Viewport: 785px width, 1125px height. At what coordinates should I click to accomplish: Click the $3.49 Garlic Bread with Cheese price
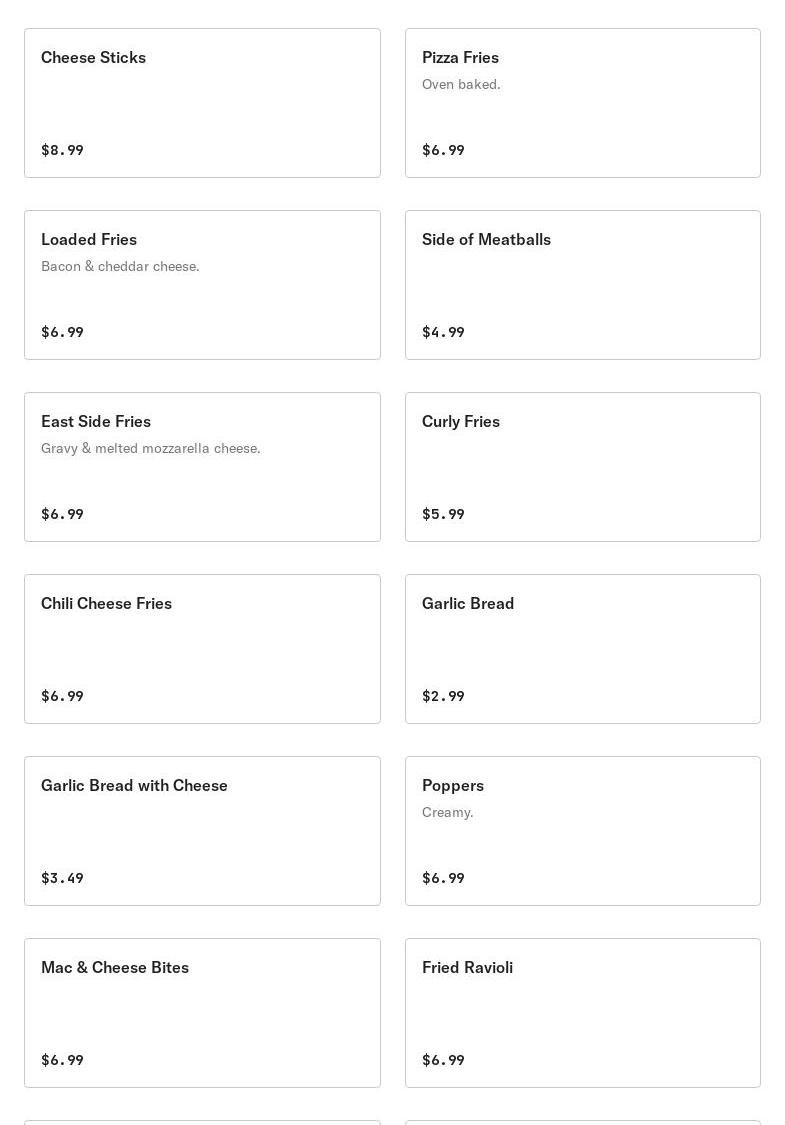(x=62, y=878)
